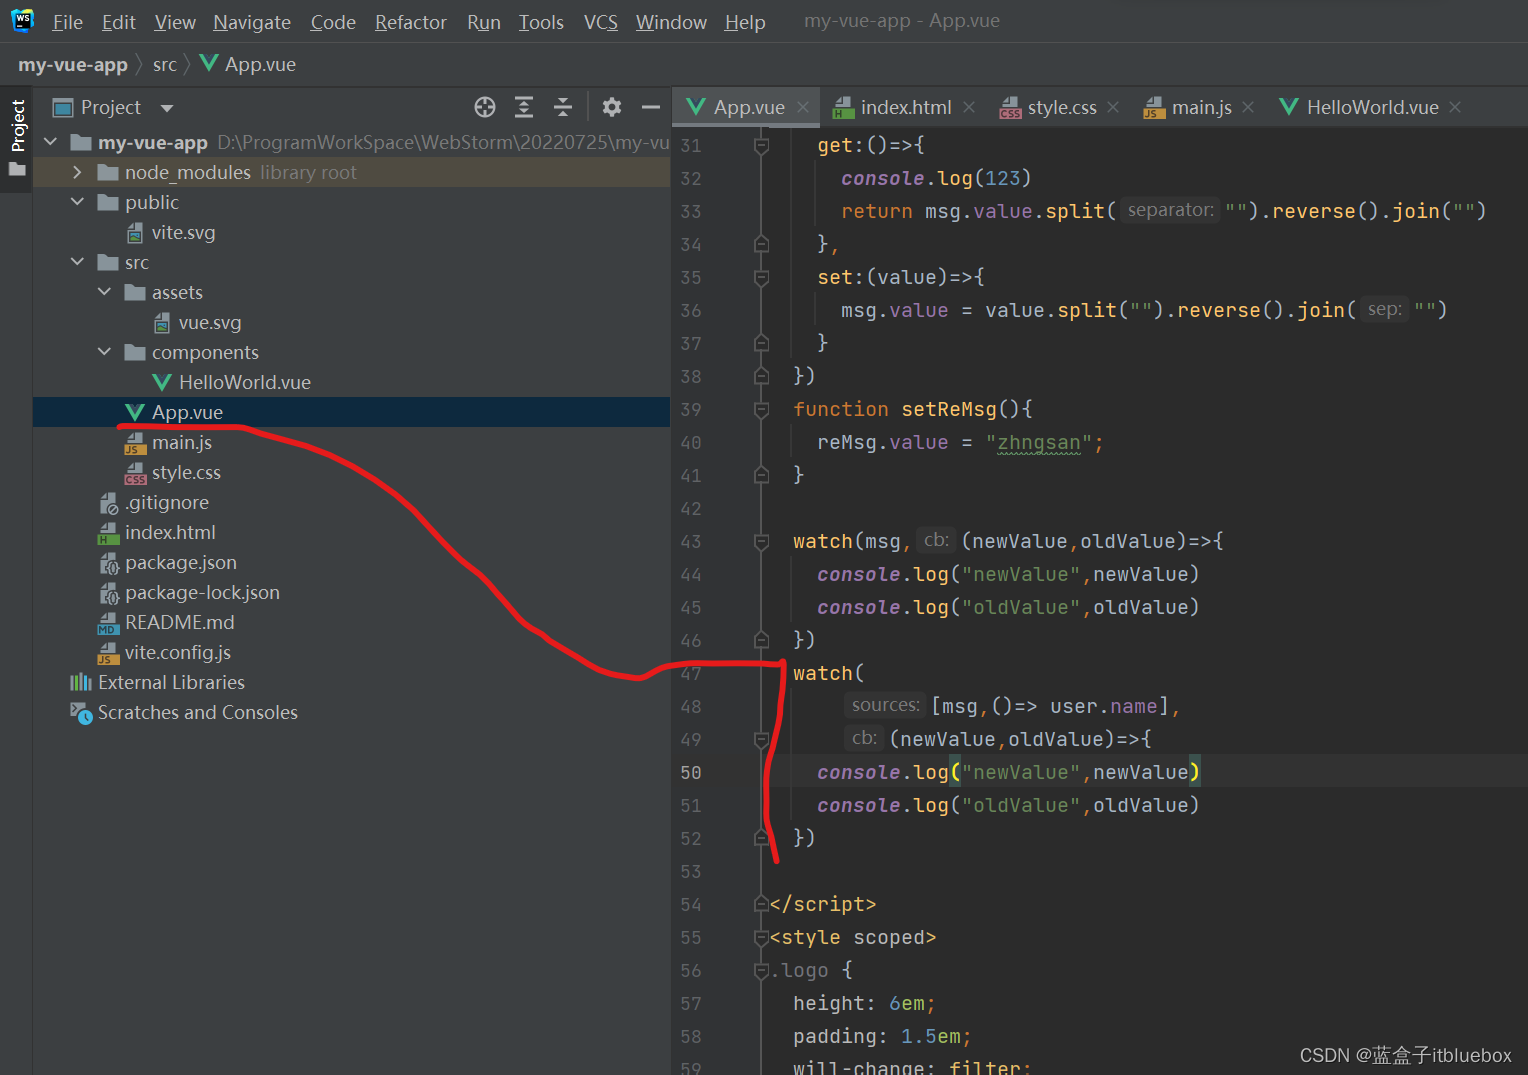1528x1075 pixels.
Task: Place cursor on the "zhngsan" string
Action: pos(1039,442)
